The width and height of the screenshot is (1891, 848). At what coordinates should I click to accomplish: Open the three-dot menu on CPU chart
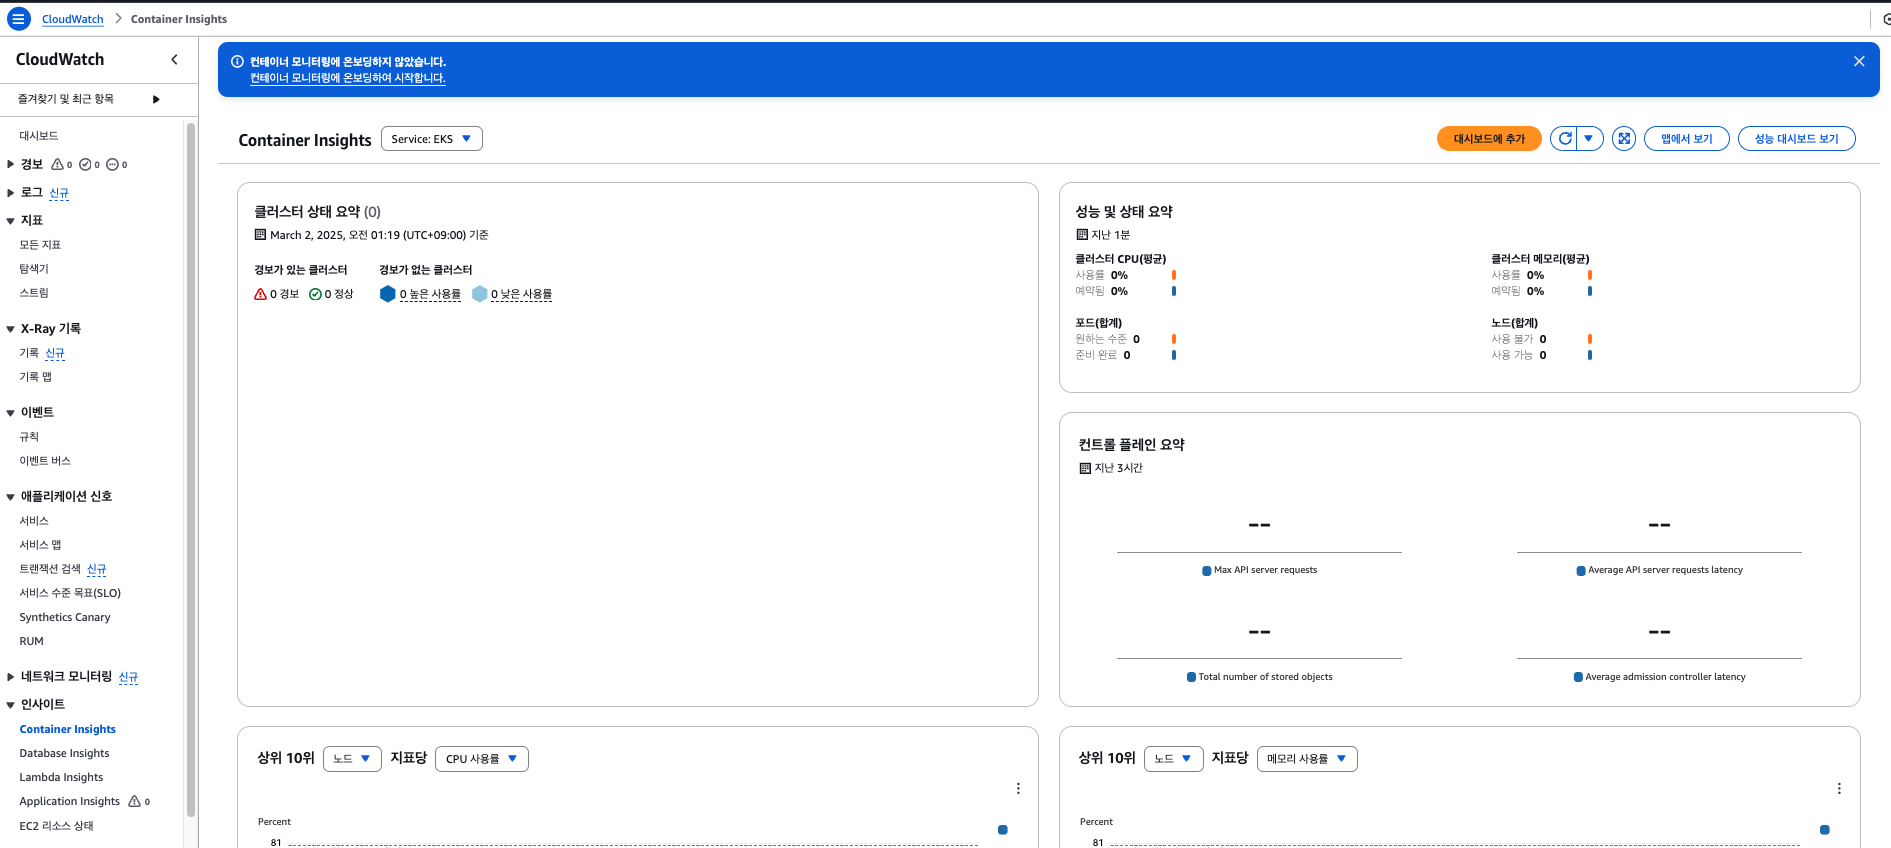[1018, 789]
